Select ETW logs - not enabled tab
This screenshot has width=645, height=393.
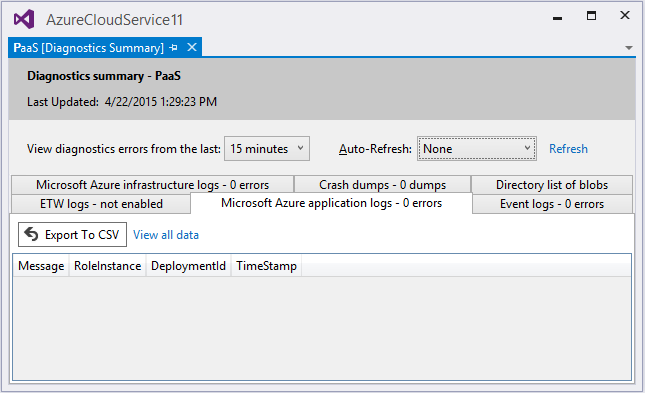(x=101, y=204)
